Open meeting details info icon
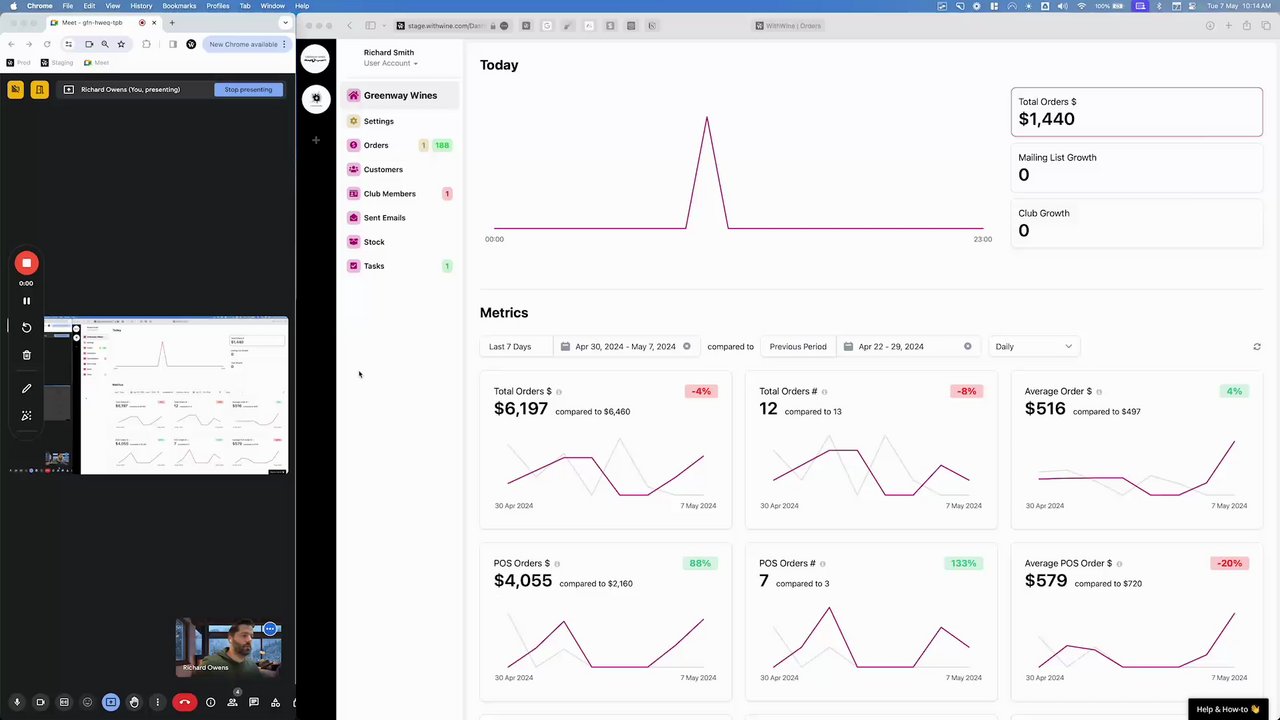 [210, 702]
